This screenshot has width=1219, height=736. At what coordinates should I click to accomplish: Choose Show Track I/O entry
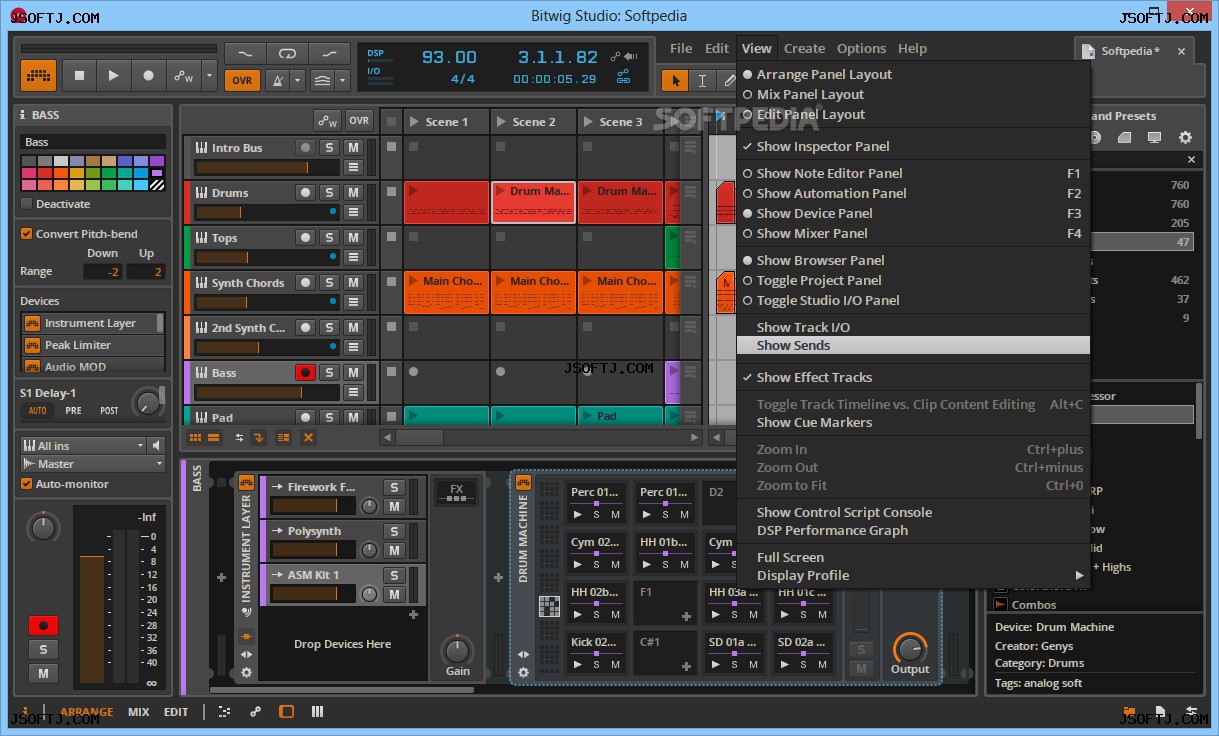click(x=913, y=327)
